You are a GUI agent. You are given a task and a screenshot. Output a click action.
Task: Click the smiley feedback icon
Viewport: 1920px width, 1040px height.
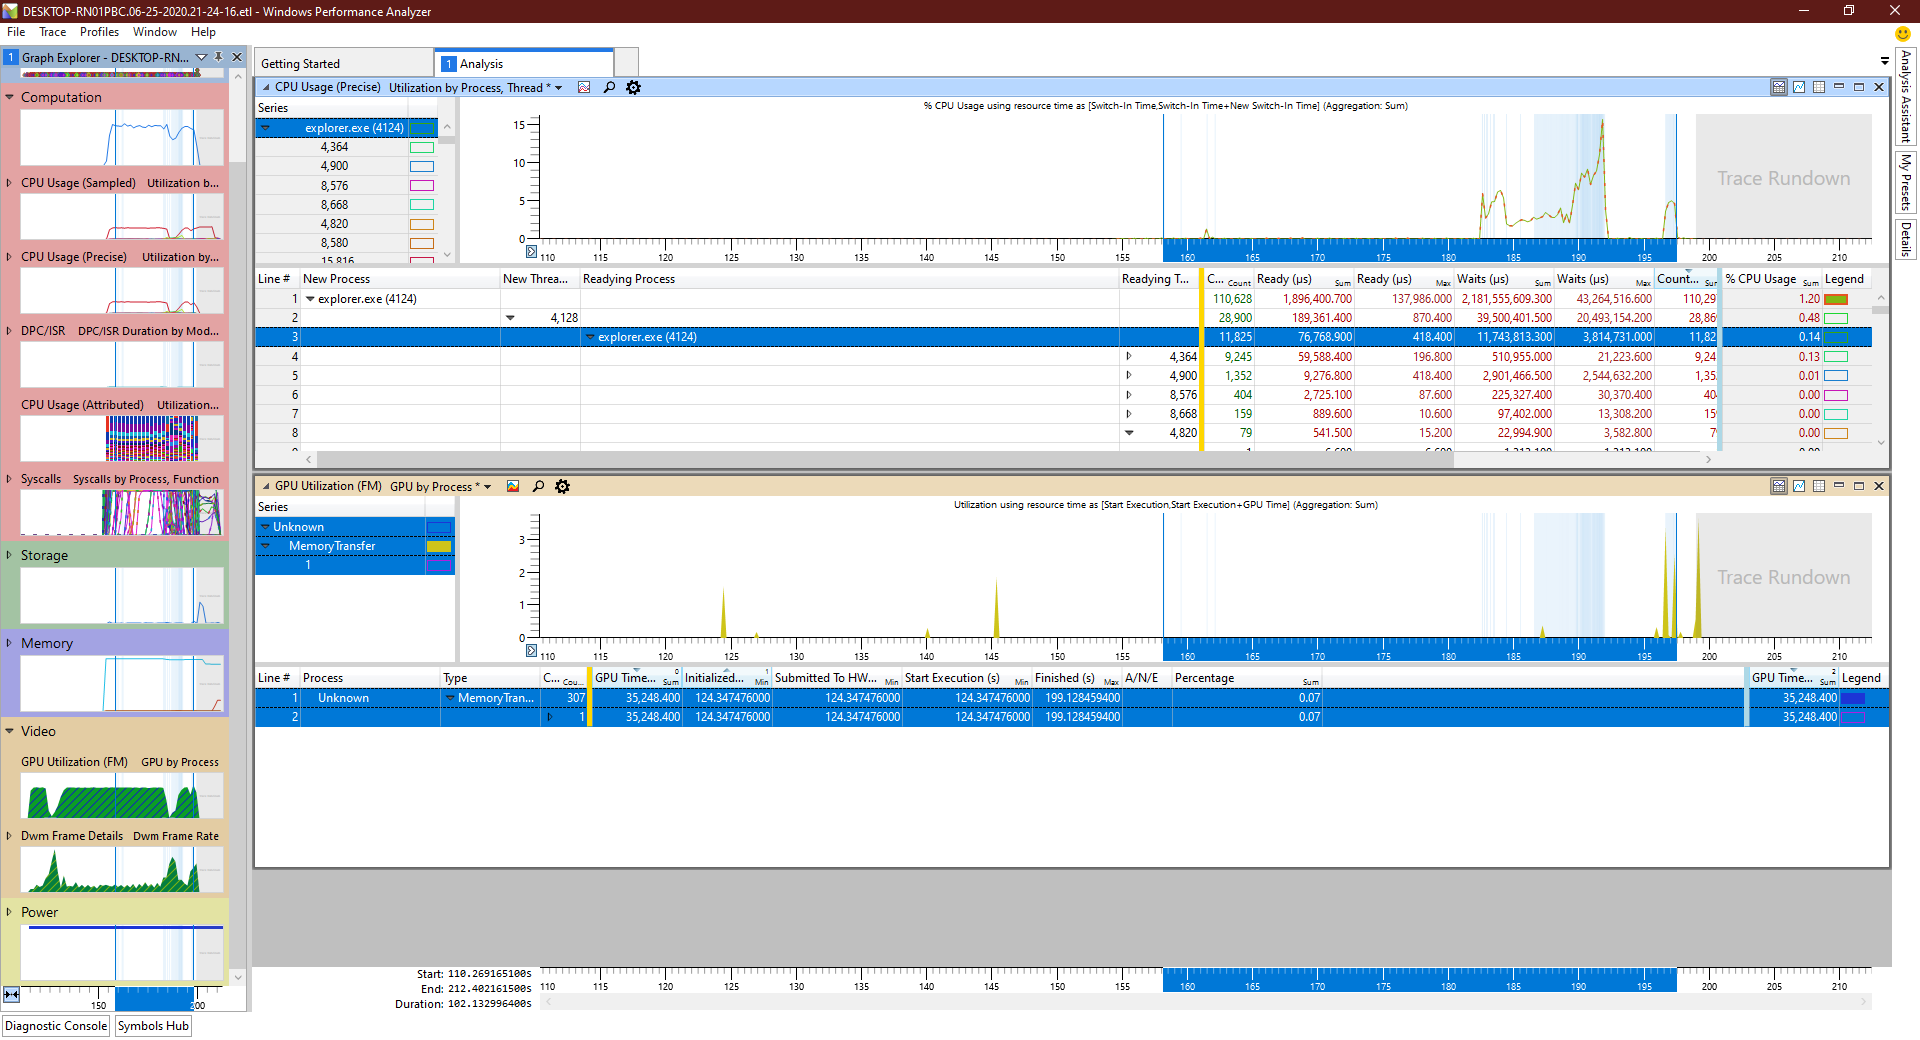[1903, 33]
